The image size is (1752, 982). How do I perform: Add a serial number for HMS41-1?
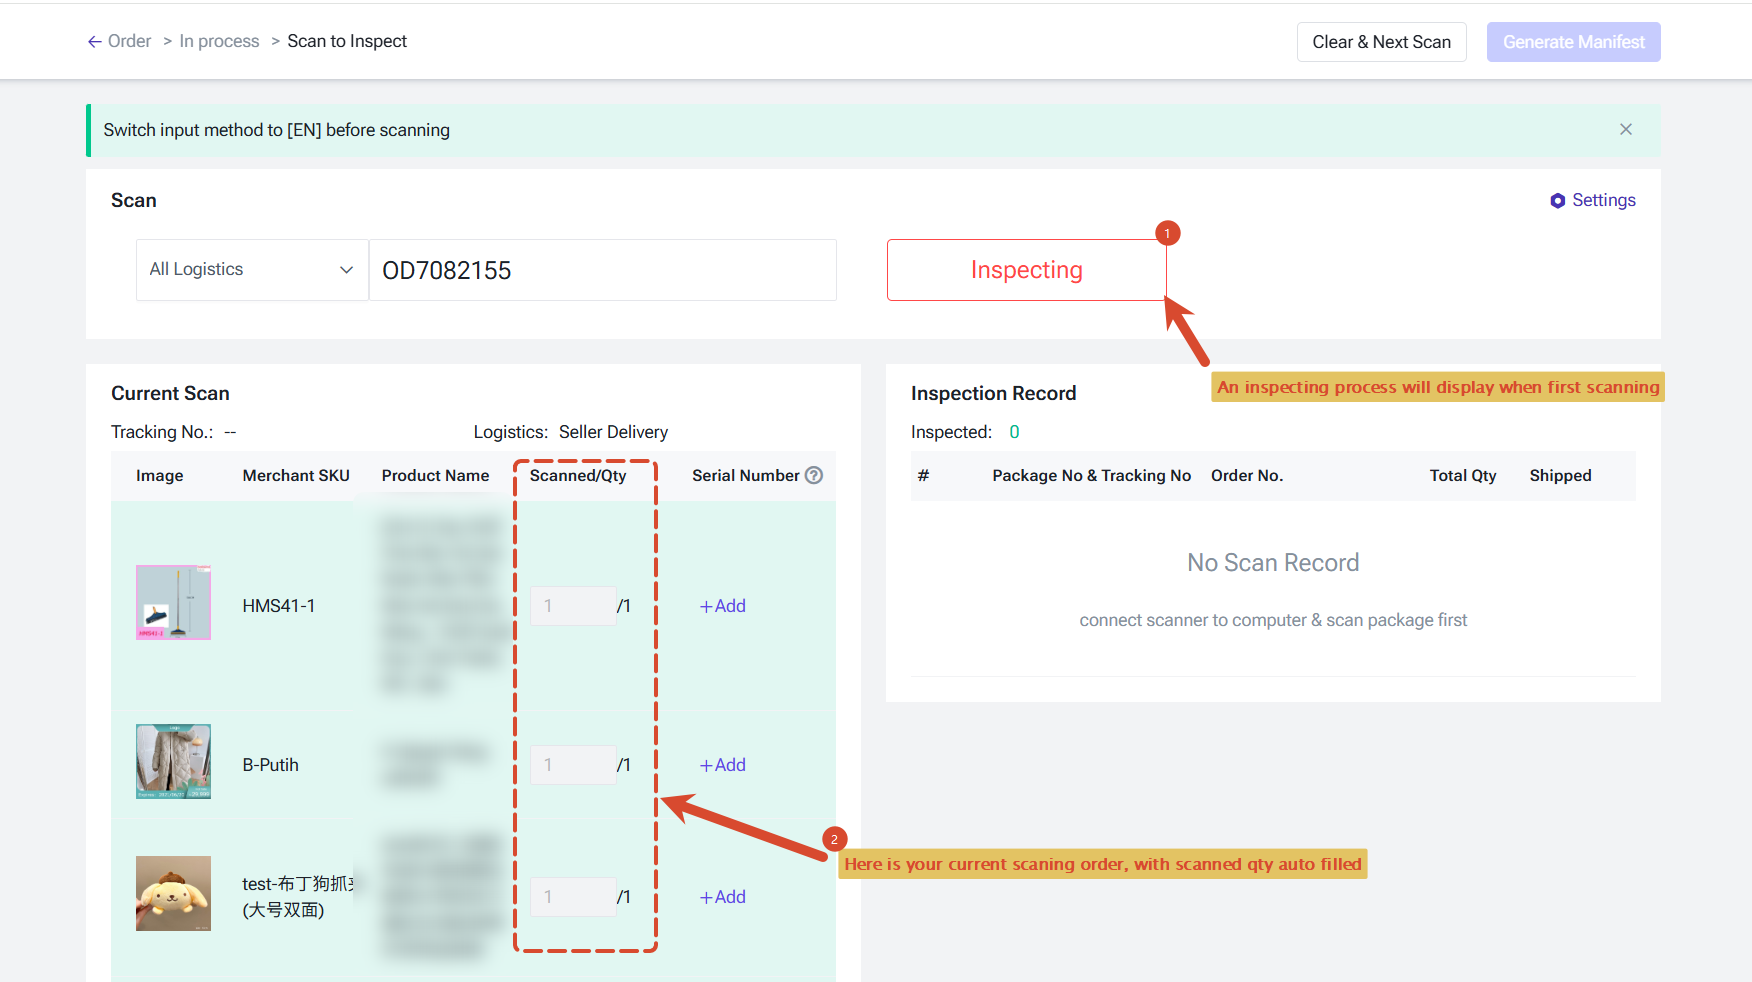click(x=723, y=606)
